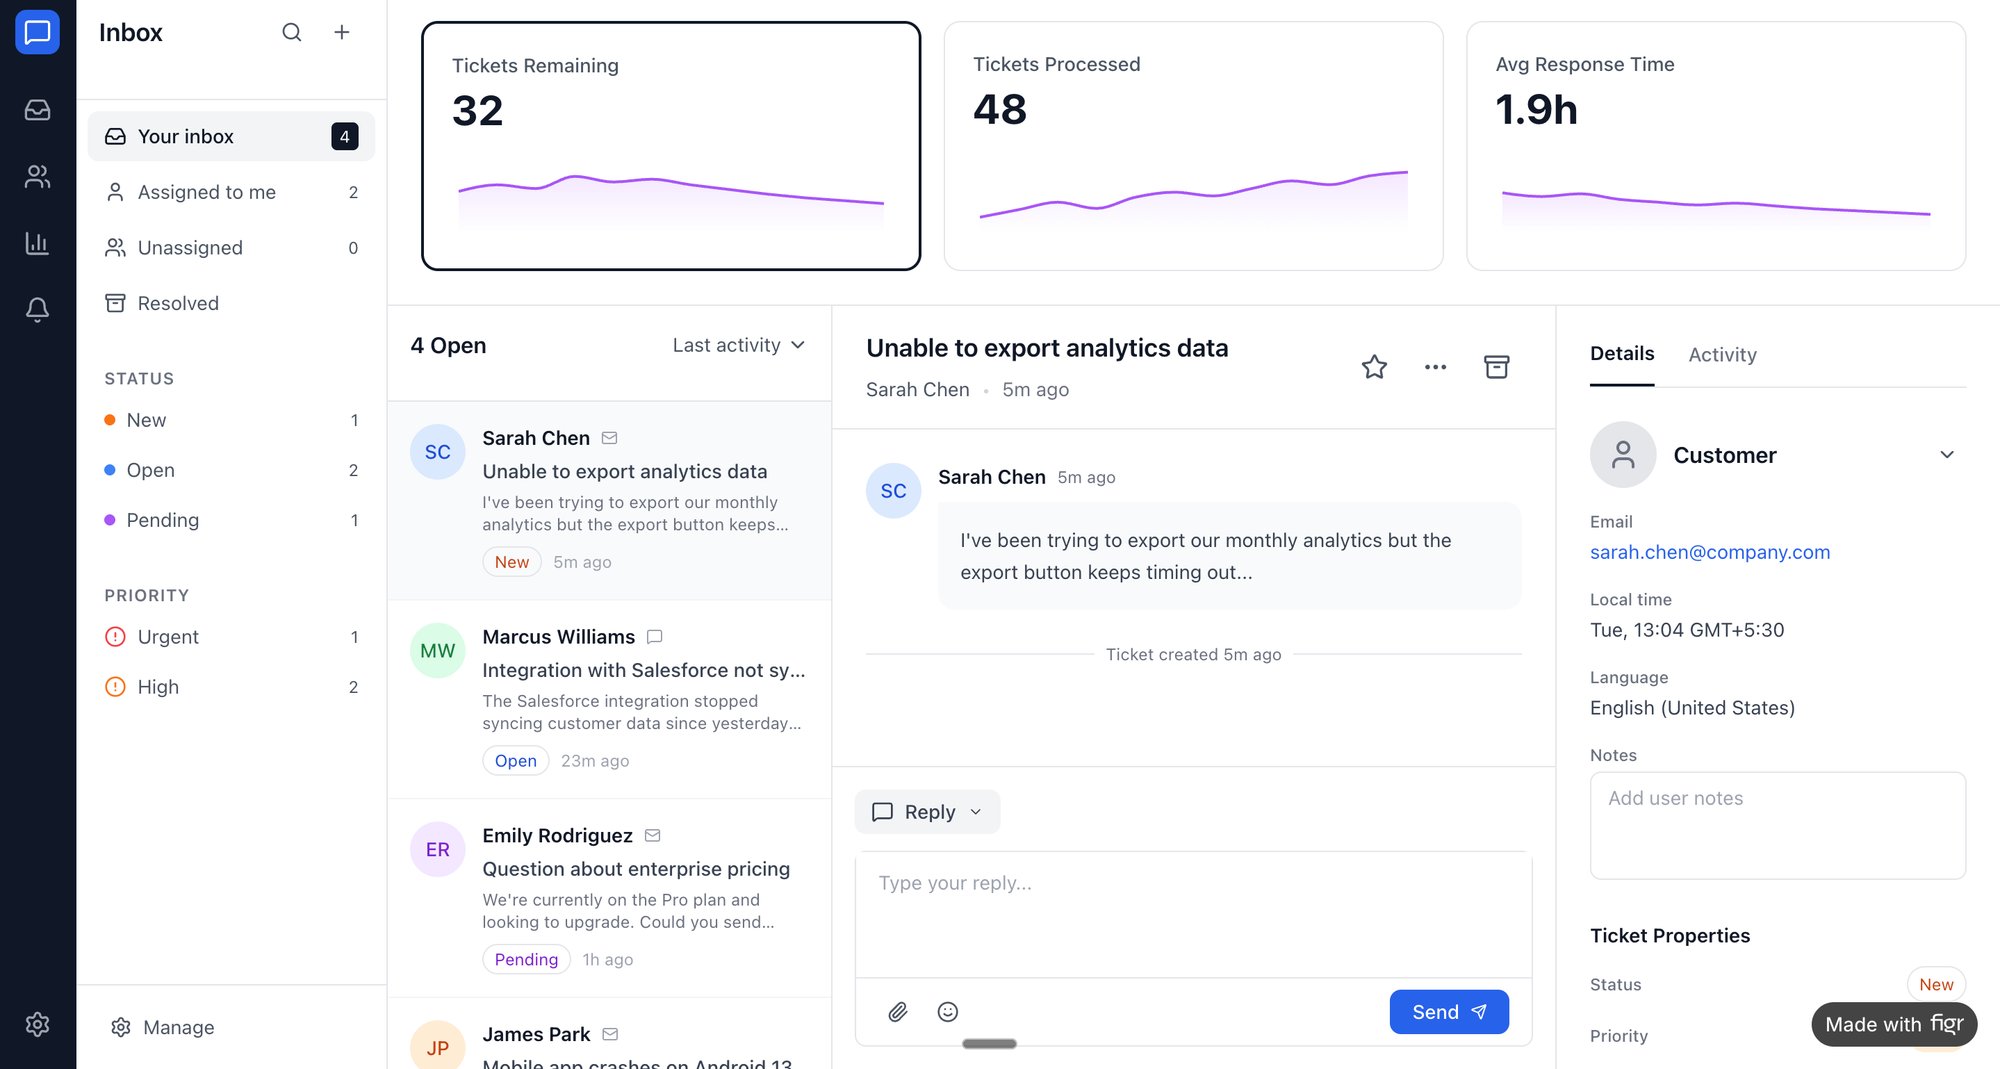Screen dimensions: 2000x1069
Task: Collapse the Customer details section
Action: [1947, 454]
